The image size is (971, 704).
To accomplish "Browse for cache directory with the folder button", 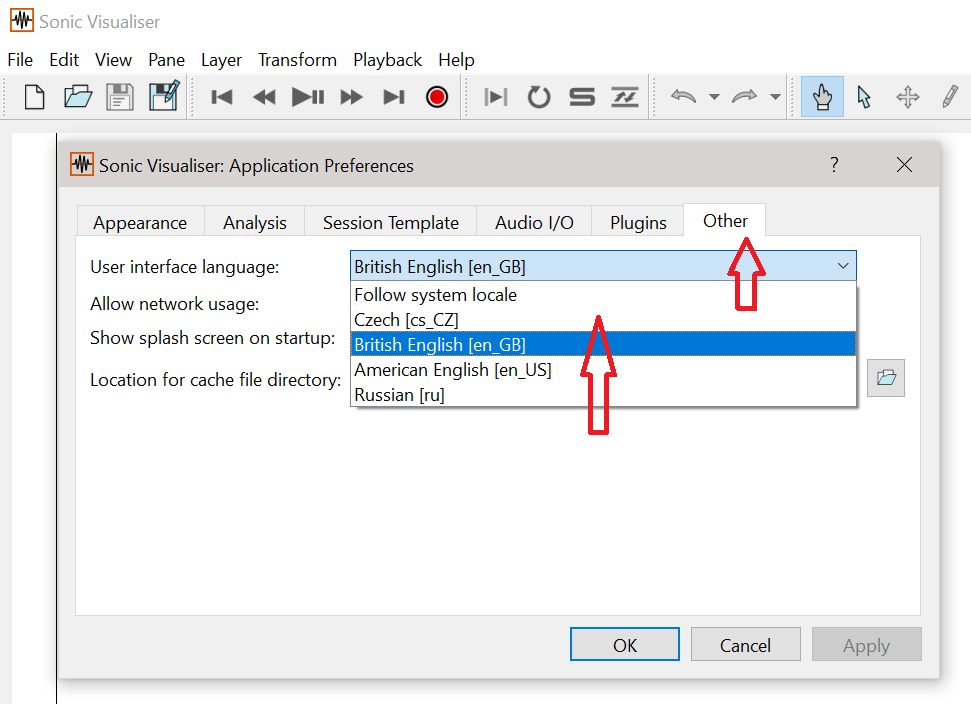I will click(x=886, y=378).
